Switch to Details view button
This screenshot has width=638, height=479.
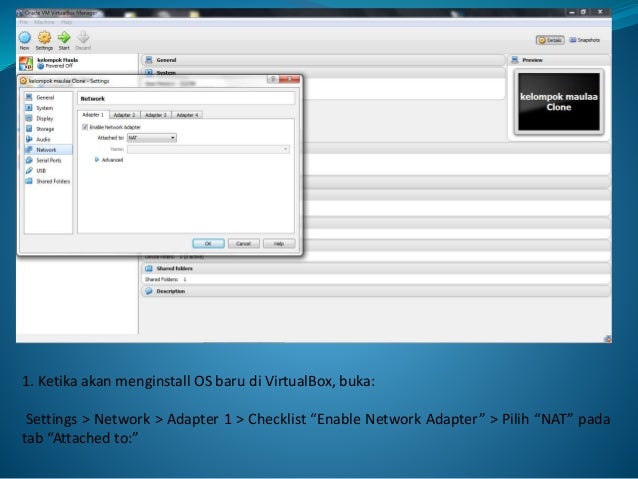click(x=550, y=40)
